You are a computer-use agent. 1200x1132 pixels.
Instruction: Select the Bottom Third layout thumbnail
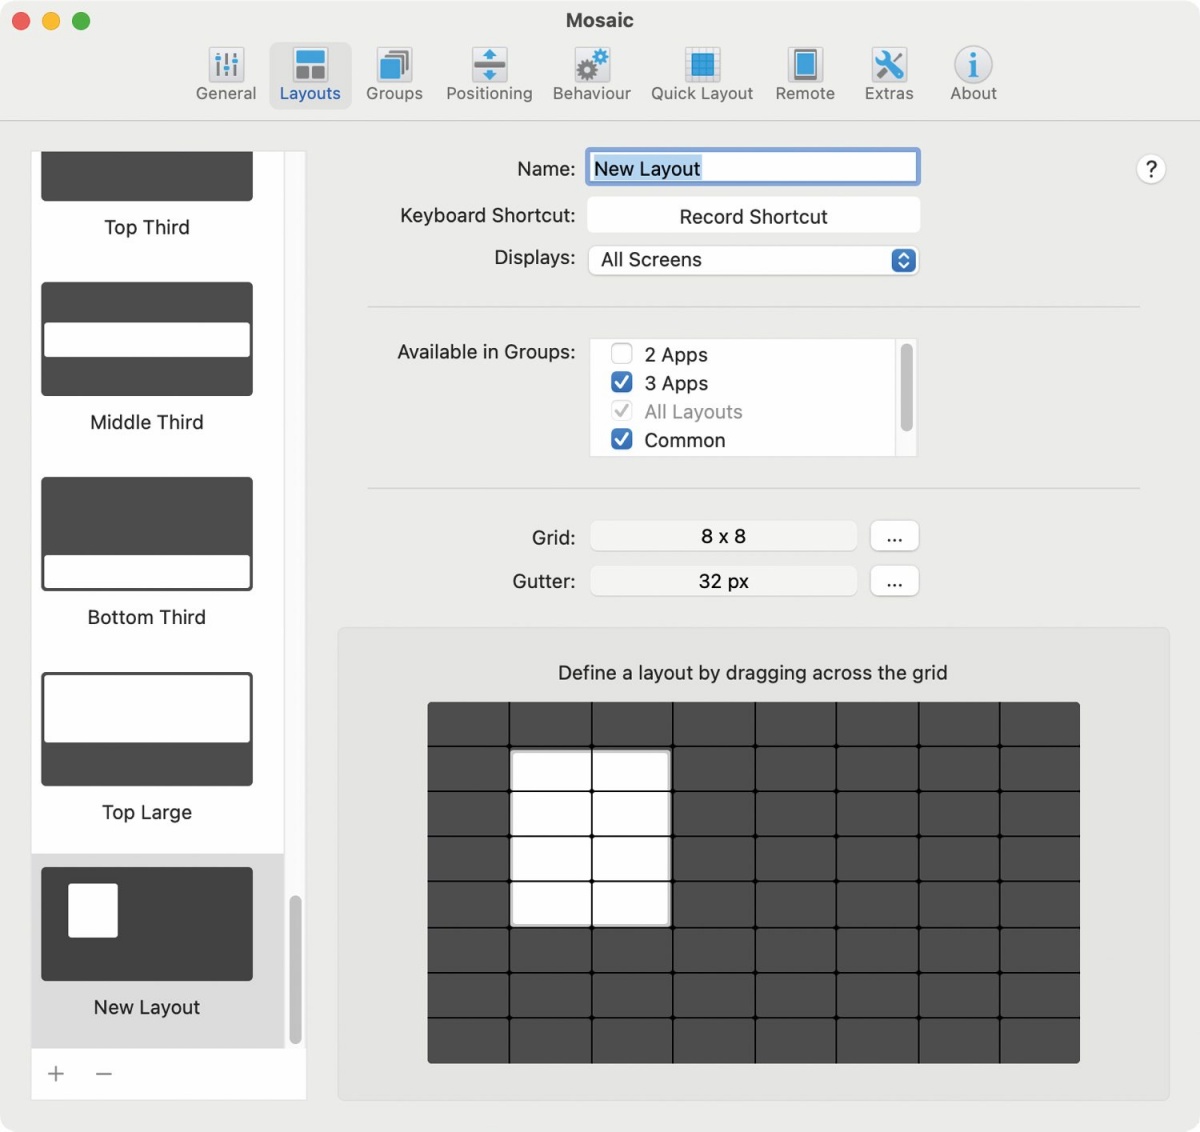pos(147,534)
